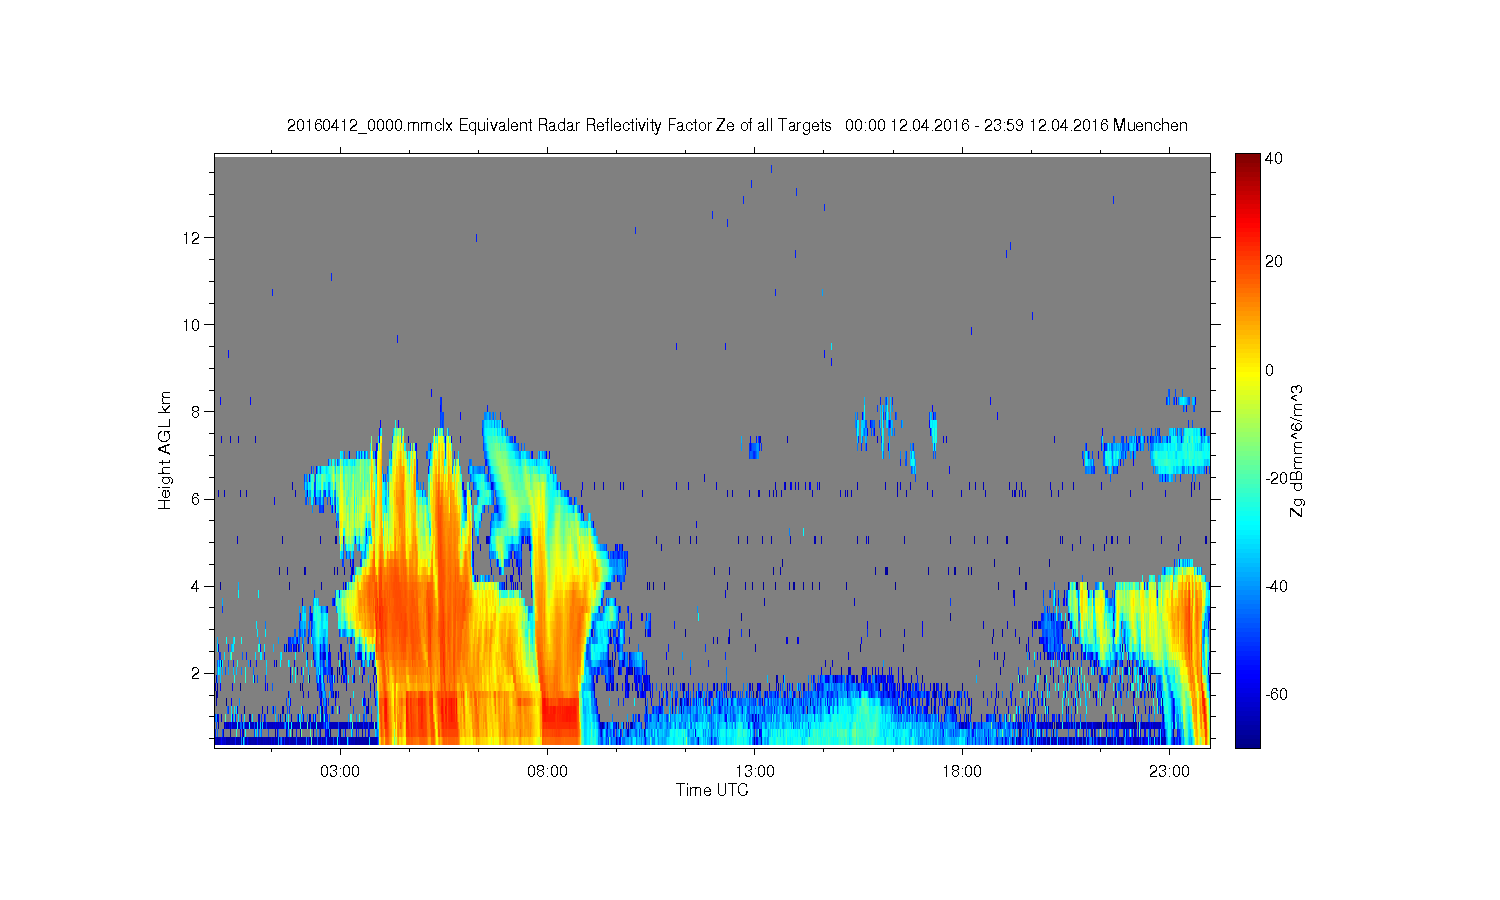The image size is (1500, 900).
Task: Click the "12" height axis tick label
Action: pyautogui.click(x=193, y=238)
